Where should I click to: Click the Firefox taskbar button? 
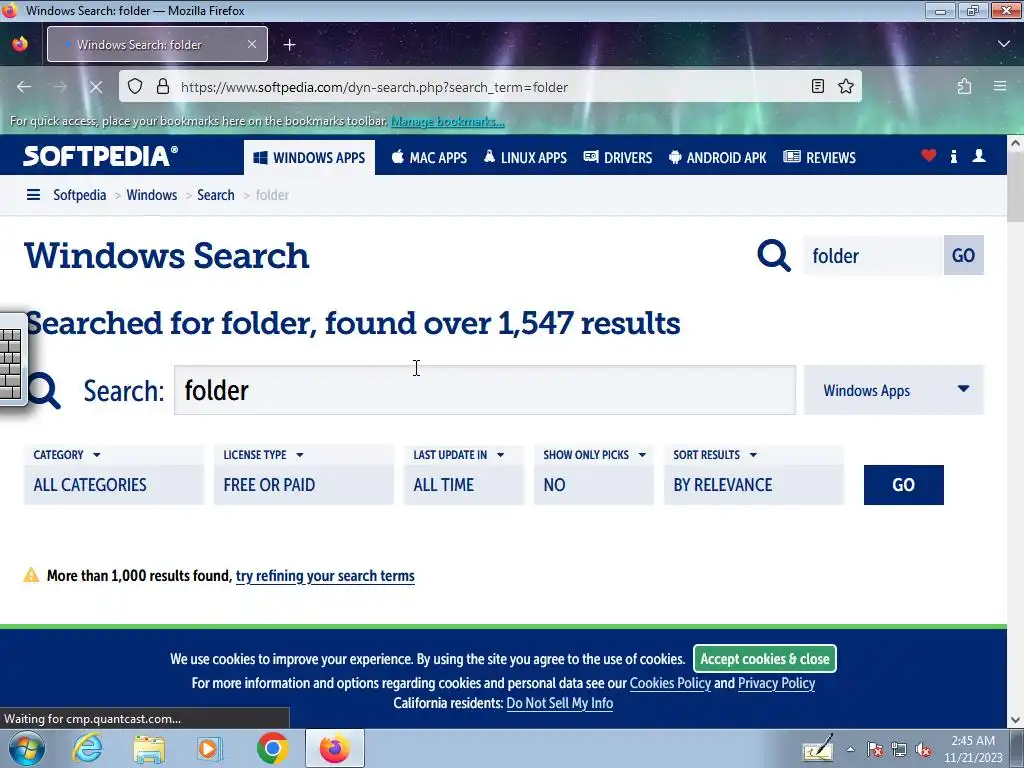tap(334, 748)
